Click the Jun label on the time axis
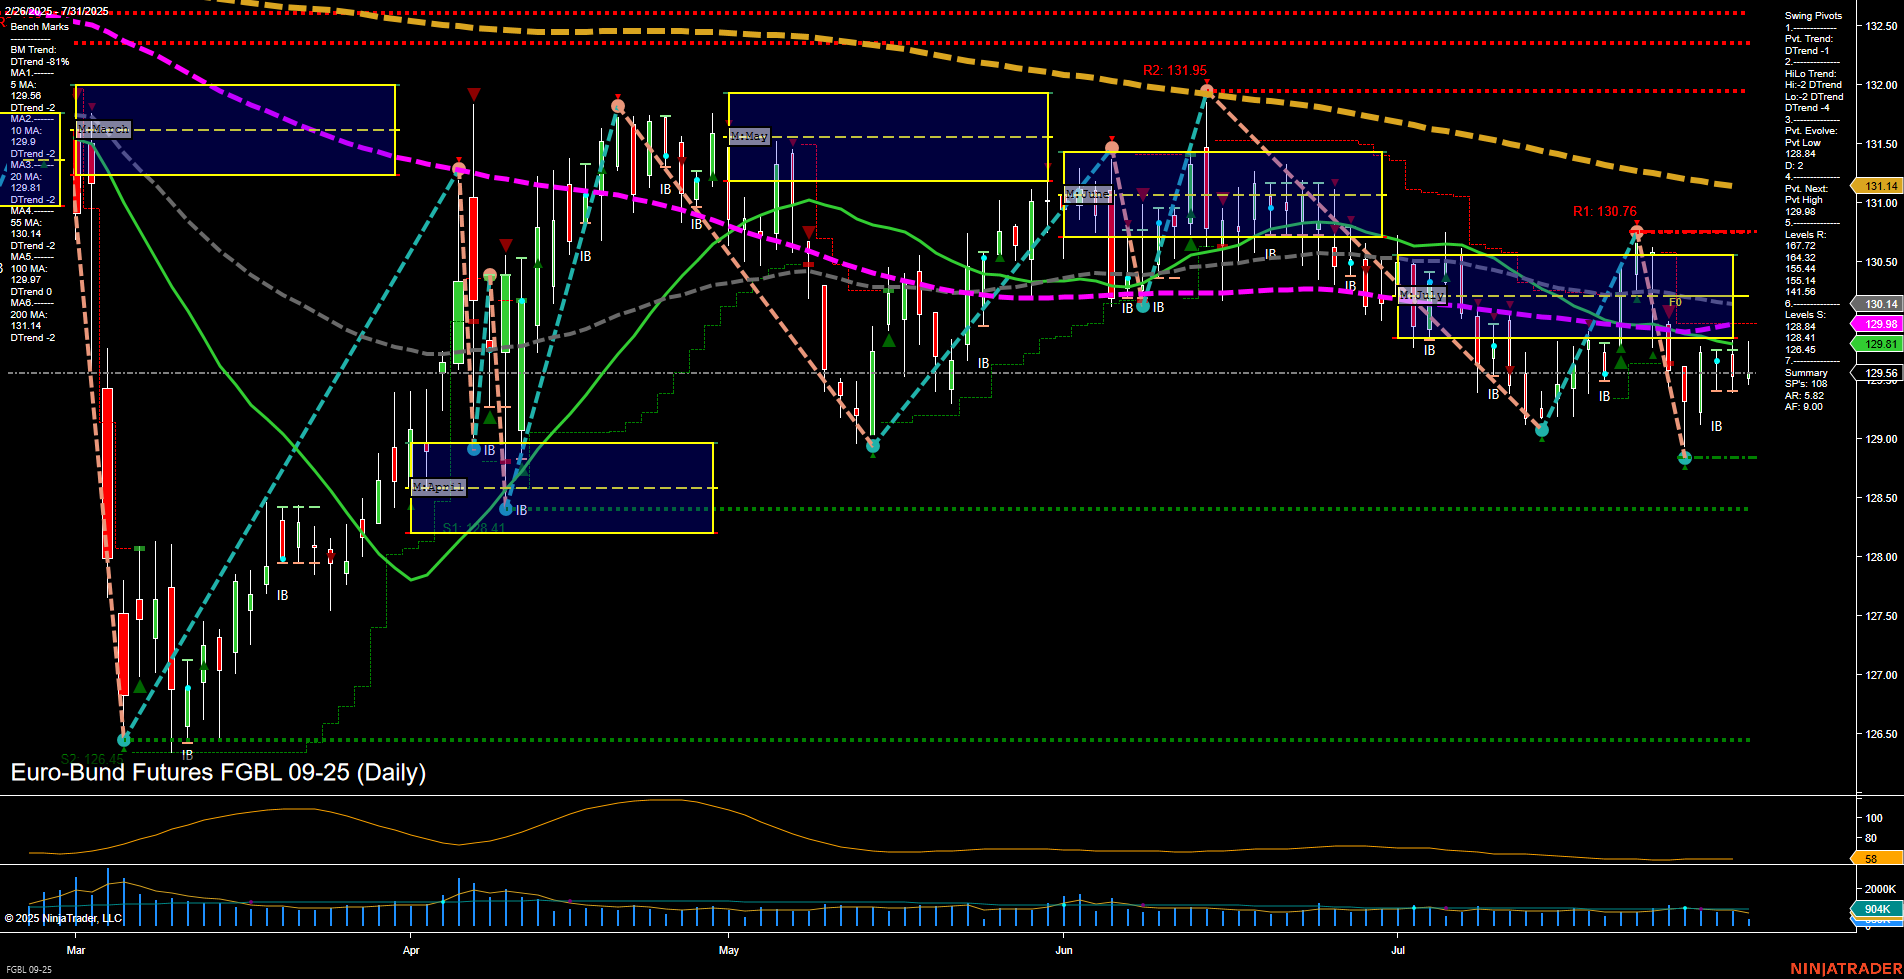Screen dimensions: 1904x979 1064,950
